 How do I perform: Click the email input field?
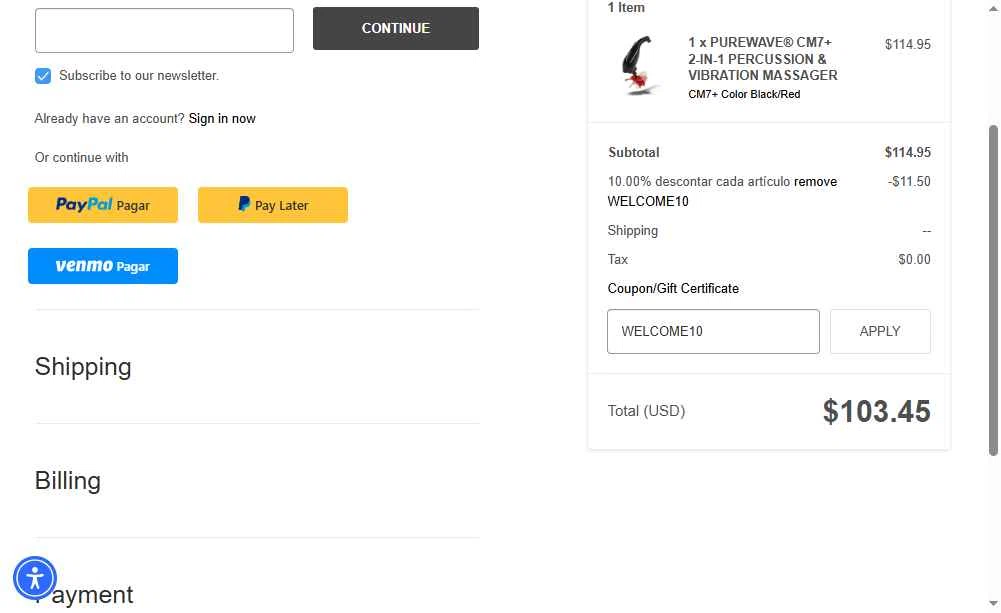click(x=164, y=30)
